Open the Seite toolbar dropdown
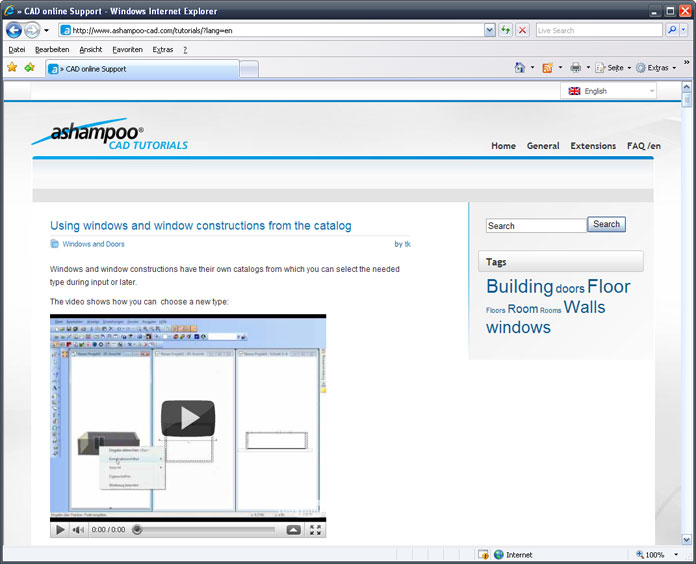This screenshot has width=696, height=564. click(613, 68)
